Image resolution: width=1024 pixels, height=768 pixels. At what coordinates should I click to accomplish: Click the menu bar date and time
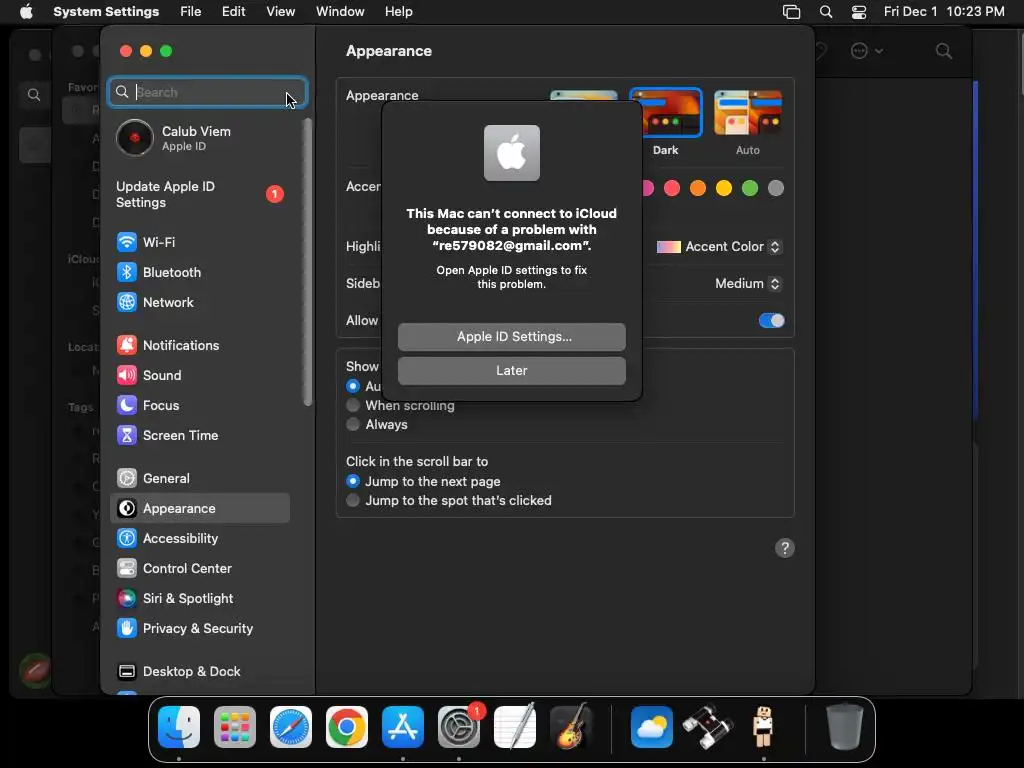coord(944,12)
